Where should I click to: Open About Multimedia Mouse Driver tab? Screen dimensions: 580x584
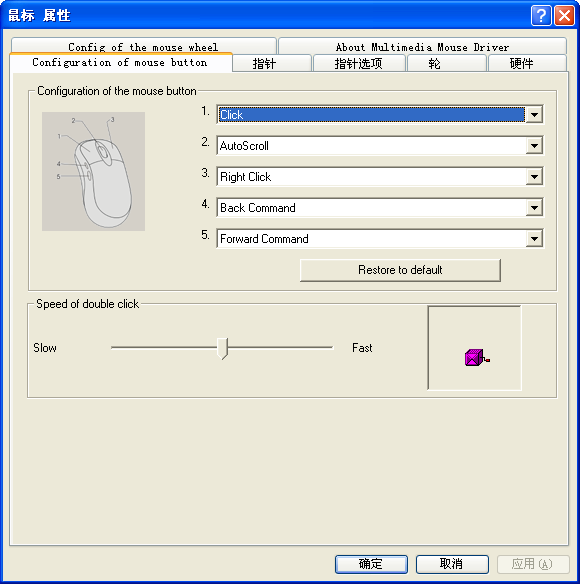422,46
